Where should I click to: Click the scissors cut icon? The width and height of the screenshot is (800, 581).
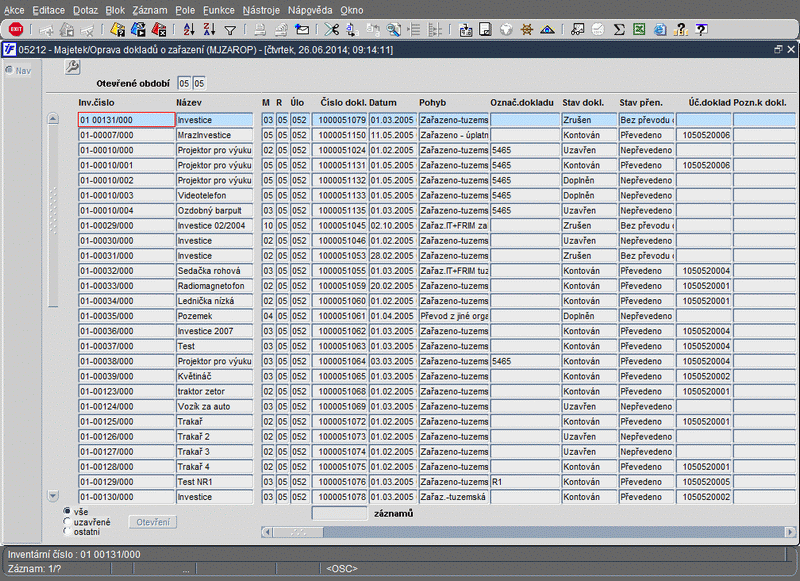pyautogui.click(x=347, y=30)
